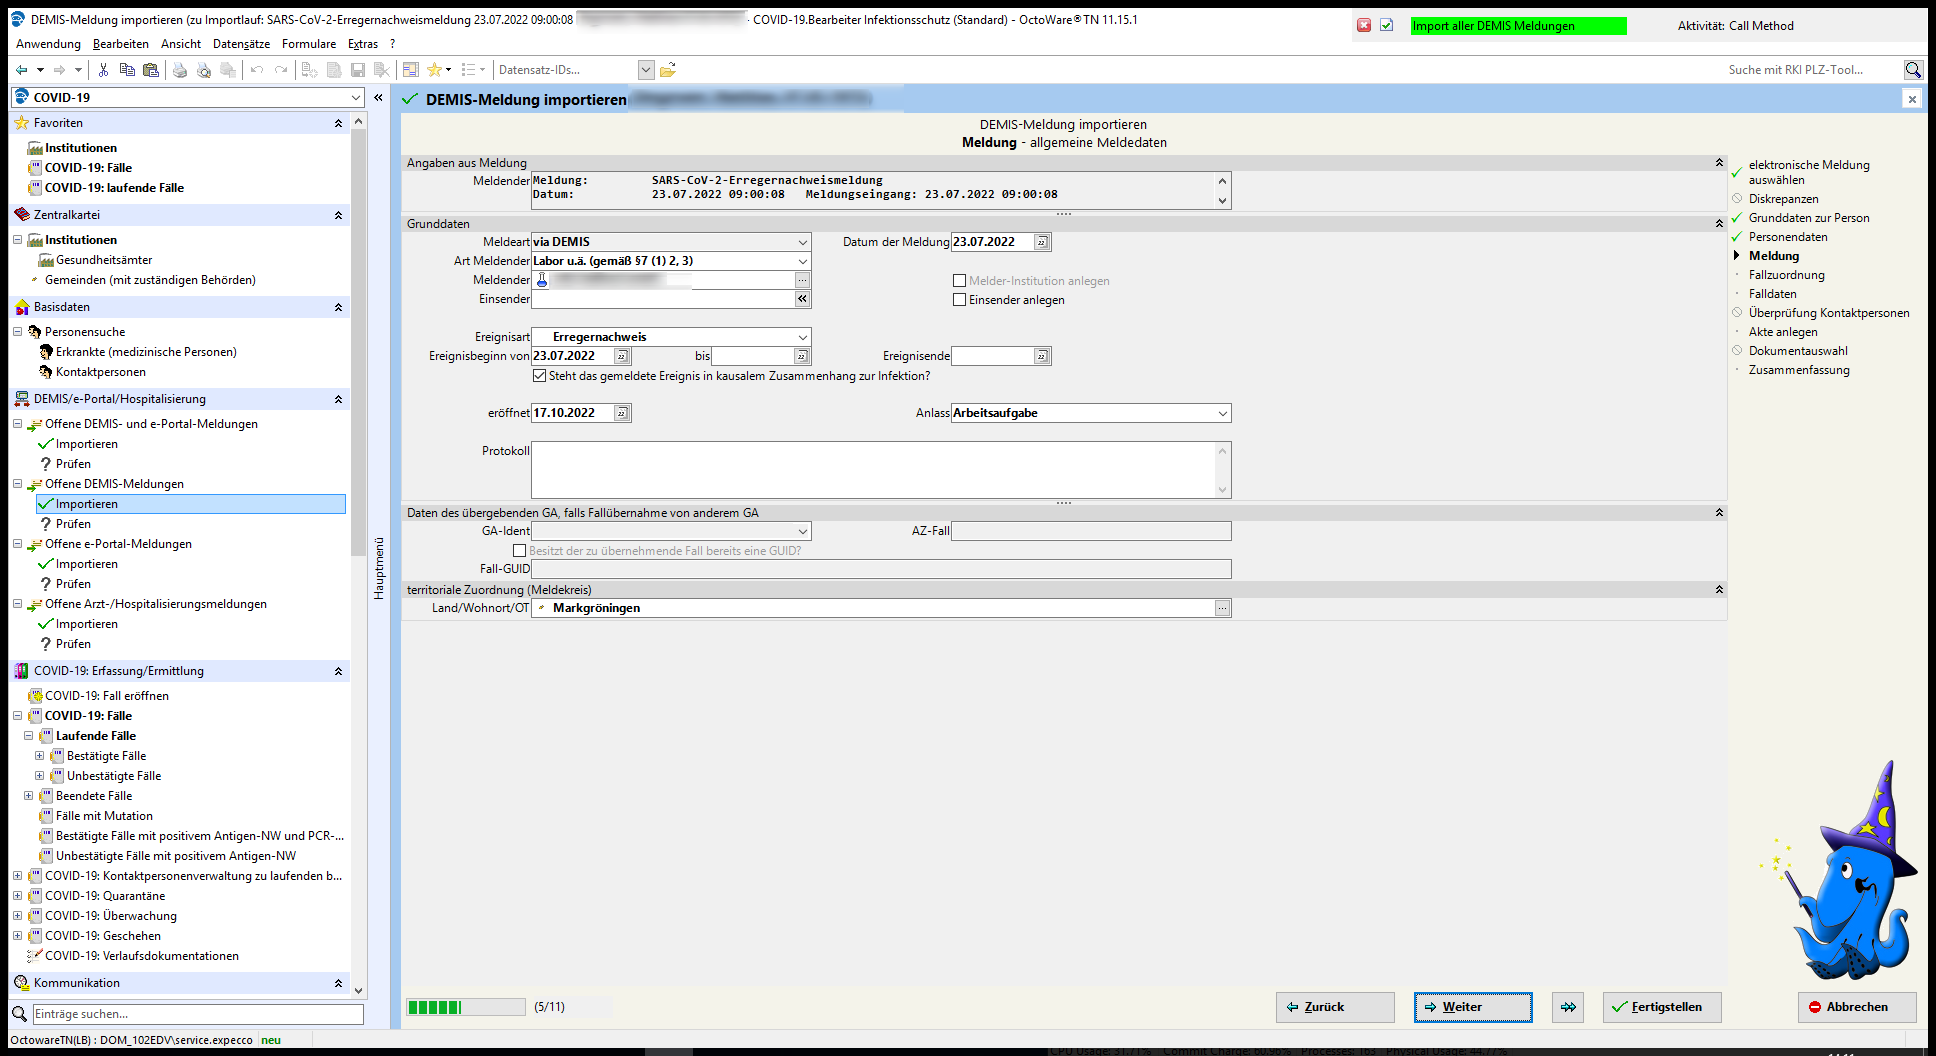Click the Weiter button

pos(1472,1007)
